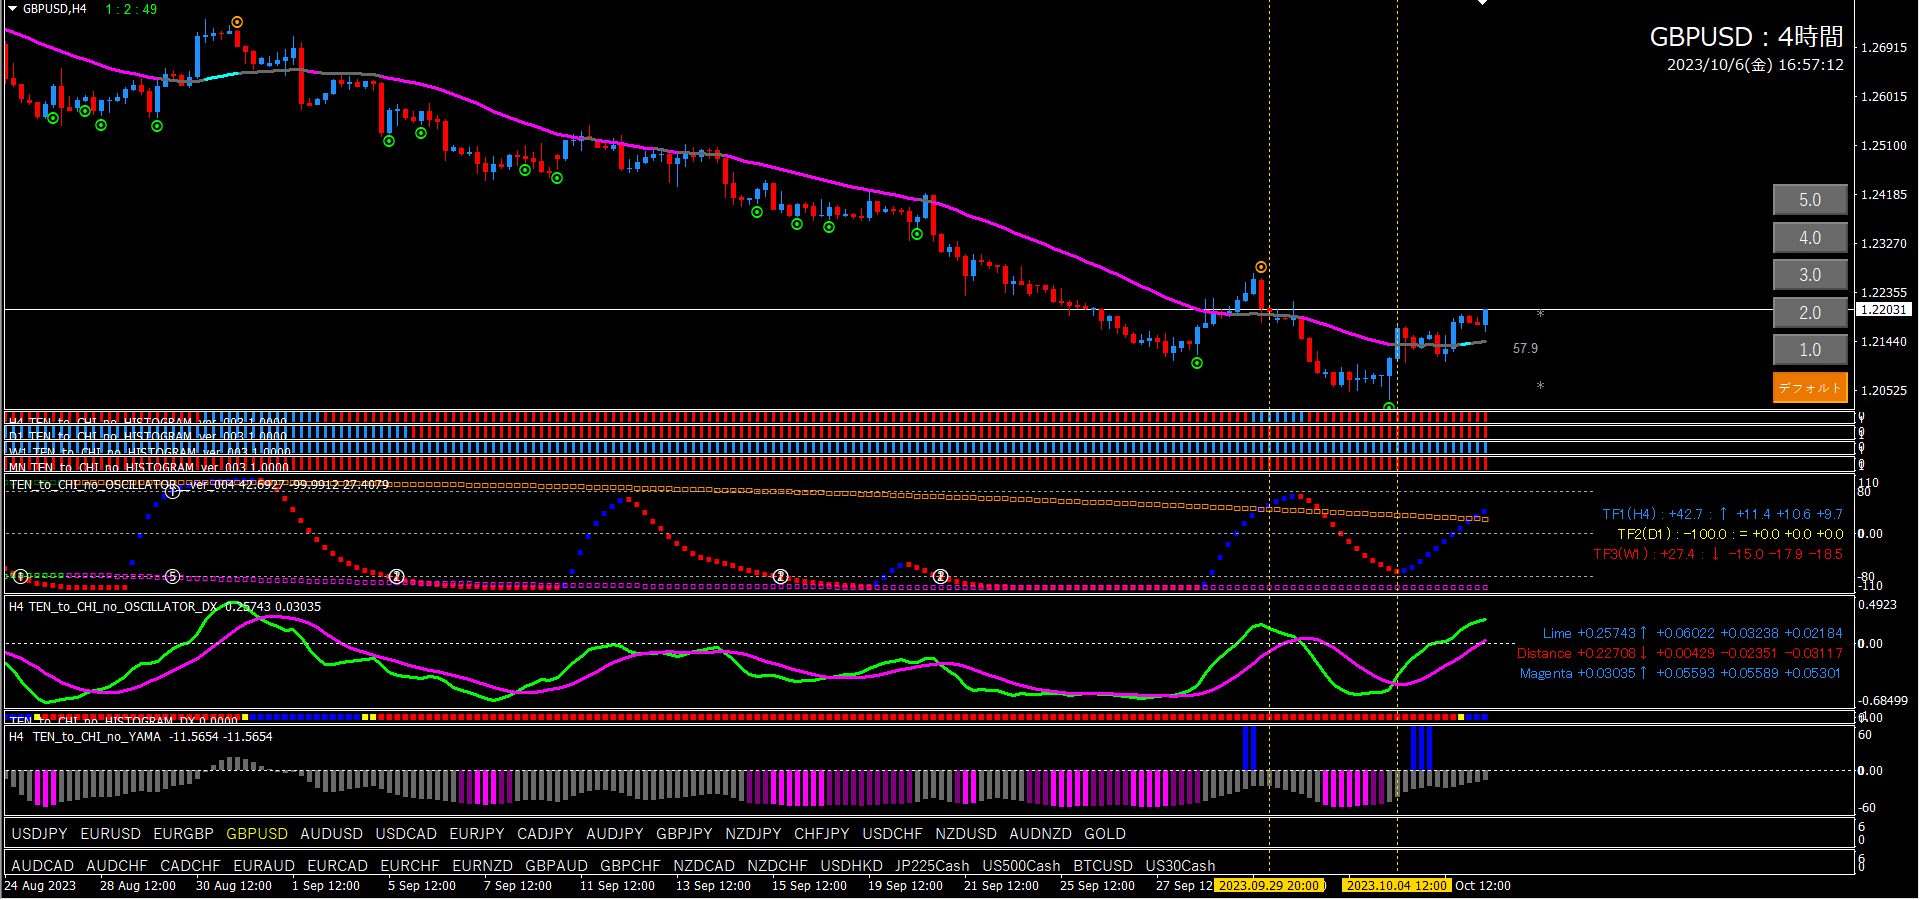The width and height of the screenshot is (1920, 900).
Task: Select the TF1(H4) oscillator readout
Action: (1722, 514)
